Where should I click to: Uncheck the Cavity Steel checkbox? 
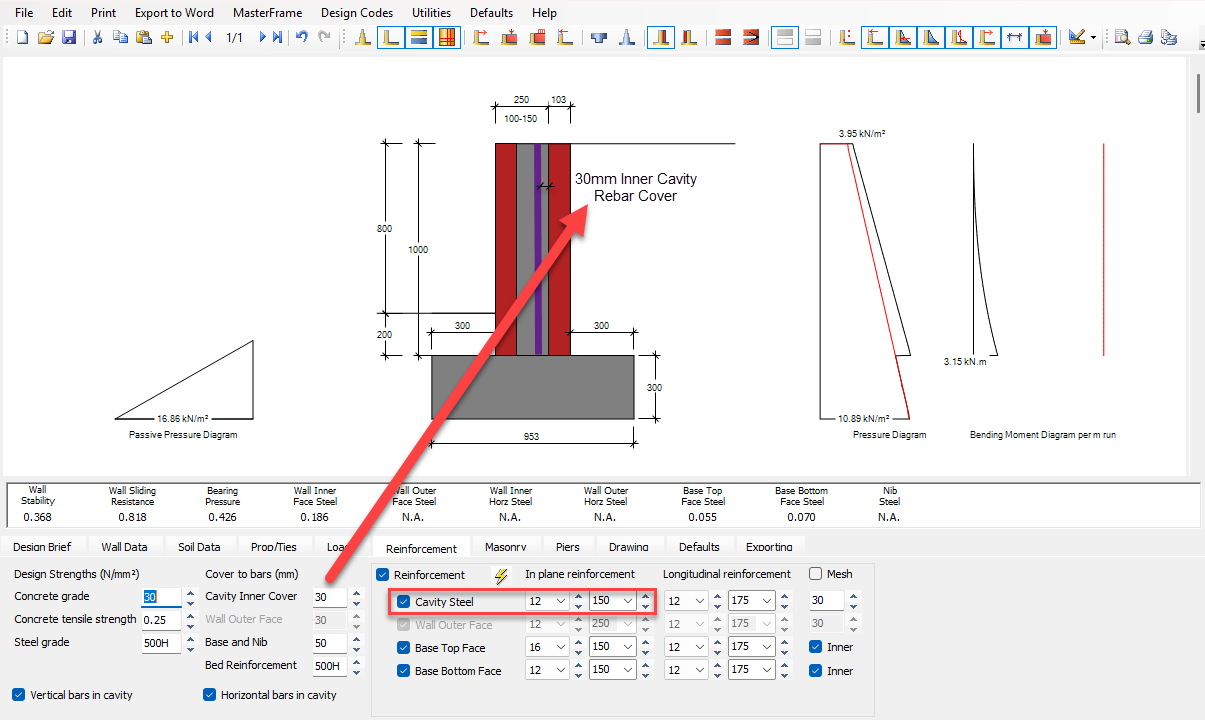[x=404, y=602]
